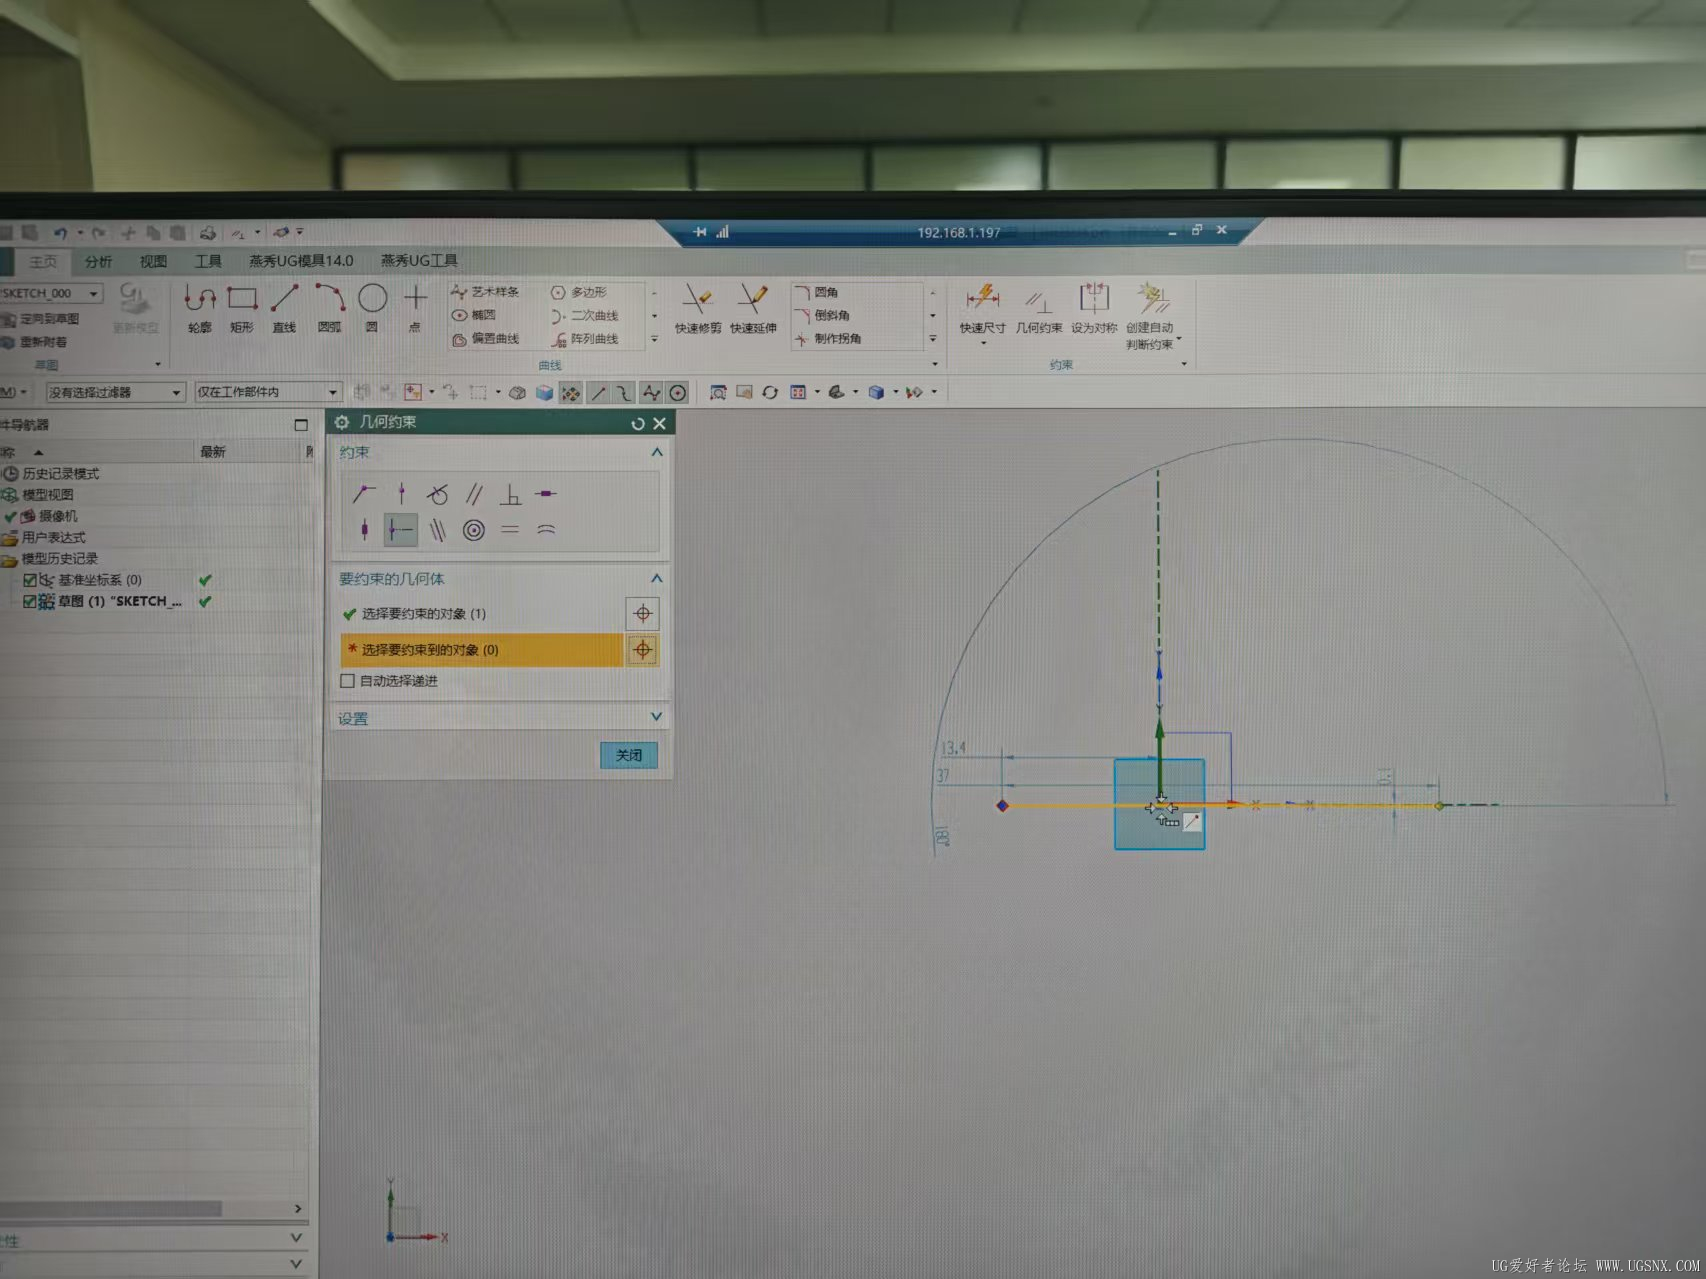This screenshot has height=1279, width=1706.
Task: Choose the 制作拐角 make corner command
Action: coord(828,339)
